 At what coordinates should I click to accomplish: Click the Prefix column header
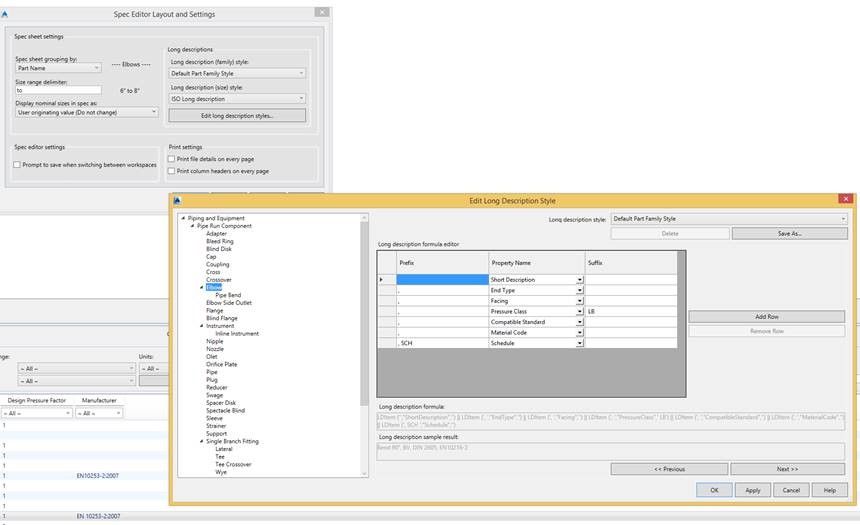442,263
